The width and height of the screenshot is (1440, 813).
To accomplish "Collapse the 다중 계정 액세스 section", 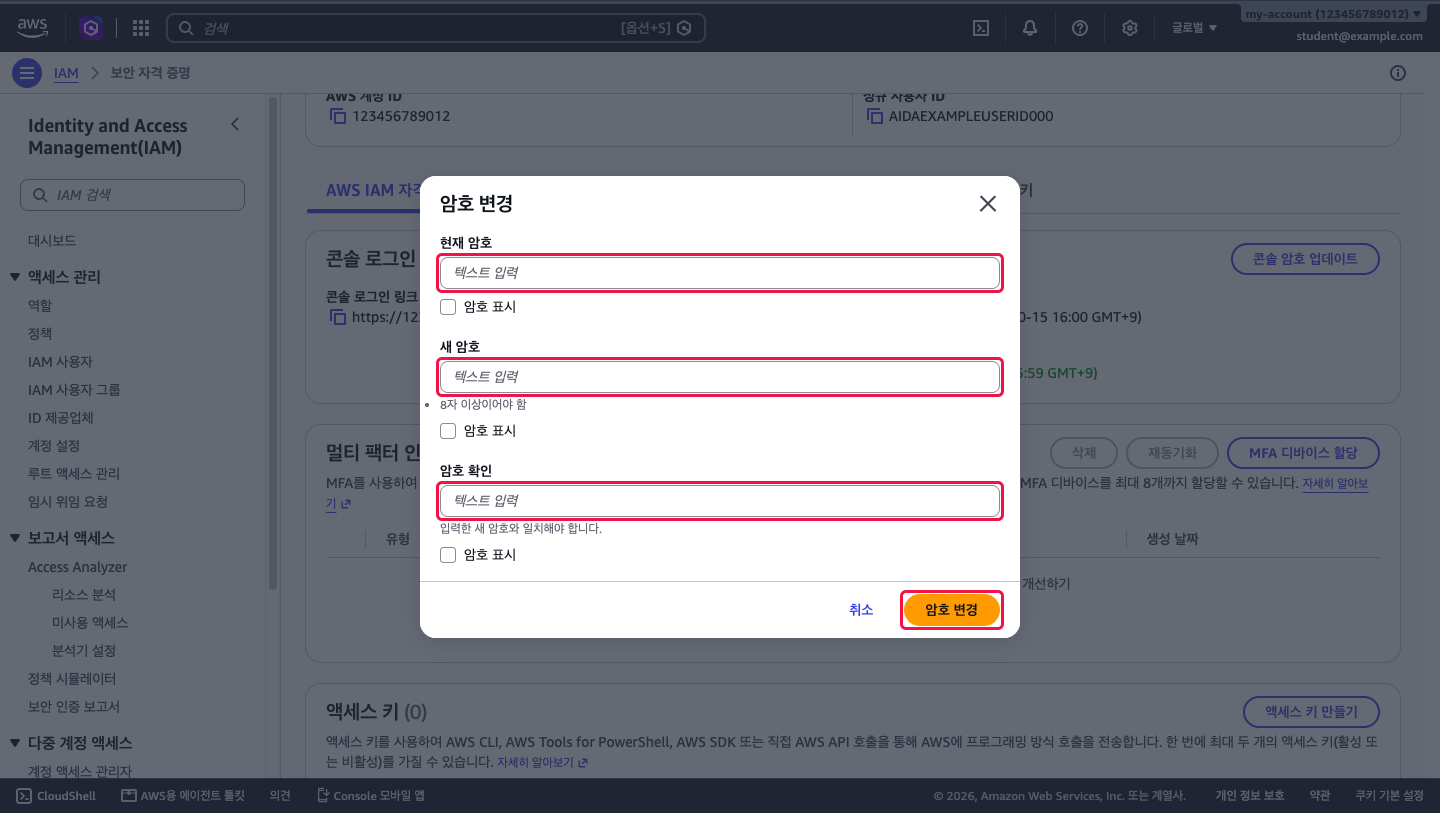I will coord(15,743).
